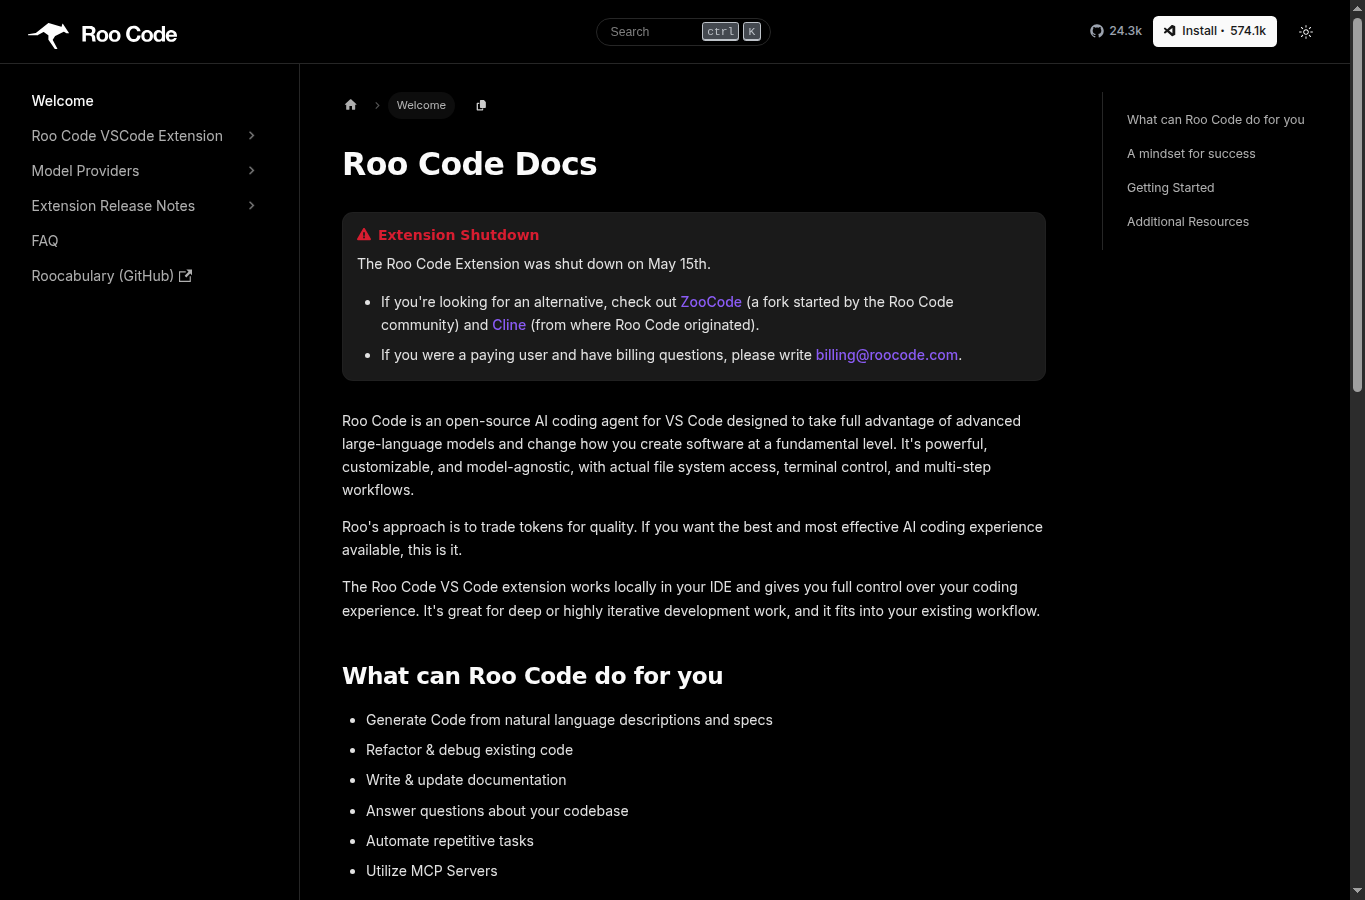Click 'Refactor & debug existing code' list item
This screenshot has width=1365, height=900.
coord(470,750)
